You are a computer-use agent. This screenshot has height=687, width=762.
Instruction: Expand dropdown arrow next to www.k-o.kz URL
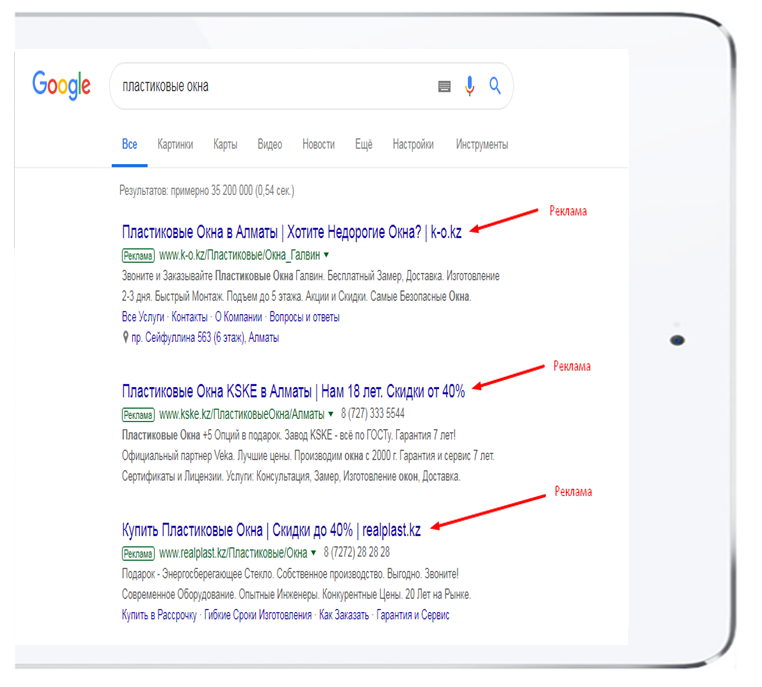click(x=326, y=255)
